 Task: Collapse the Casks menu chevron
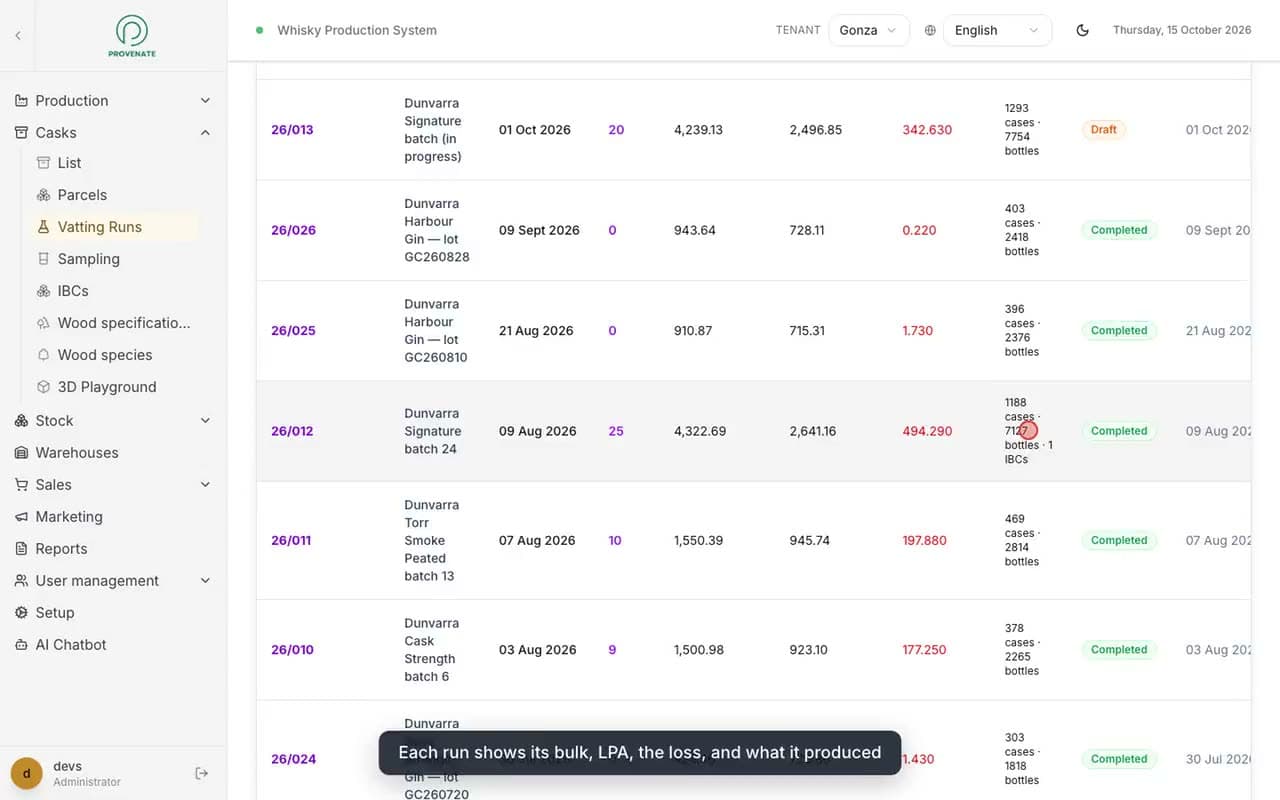(205, 133)
